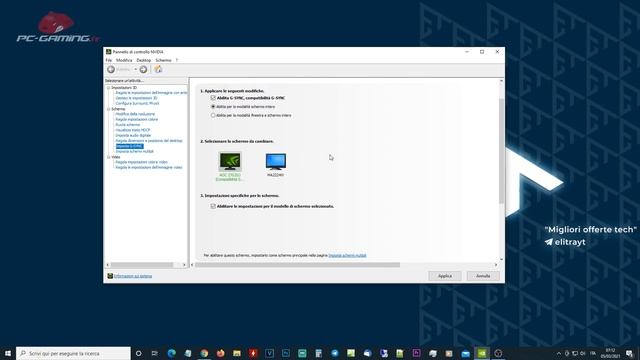Open Imposta schermi multipli in the tree
The width and height of the screenshot is (640, 360).
[x=135, y=151]
